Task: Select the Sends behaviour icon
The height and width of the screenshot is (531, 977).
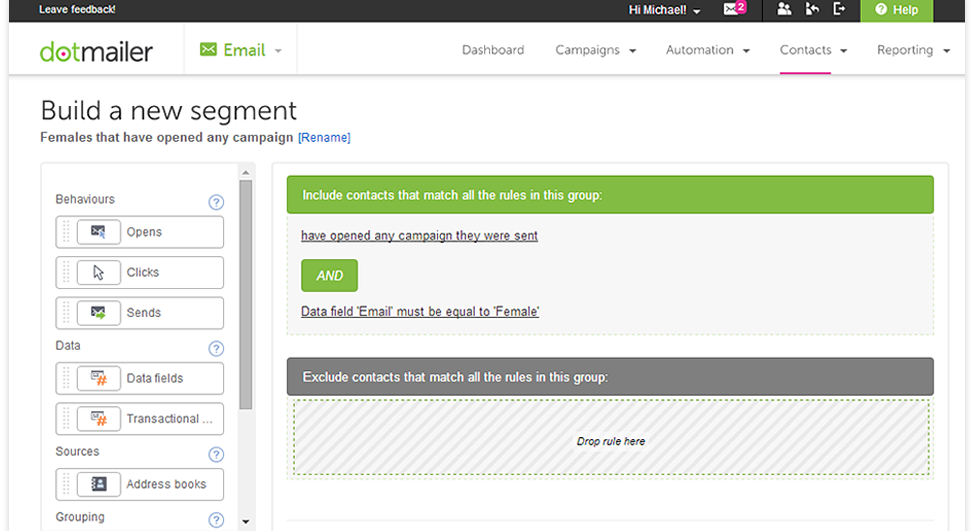Action: (98, 313)
